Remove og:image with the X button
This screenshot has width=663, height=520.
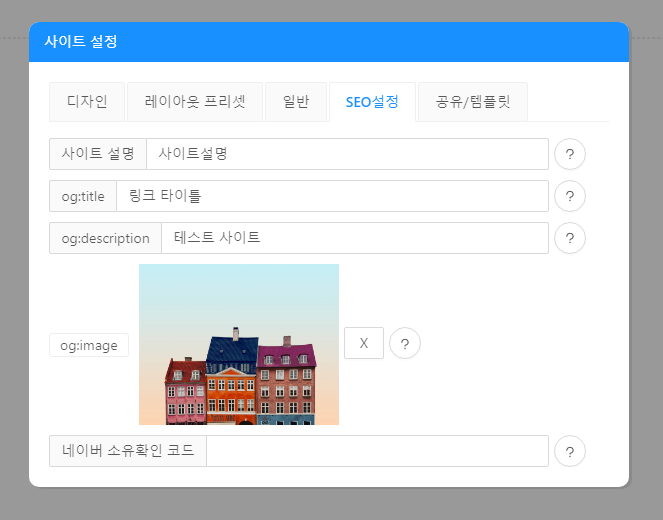[x=364, y=343]
